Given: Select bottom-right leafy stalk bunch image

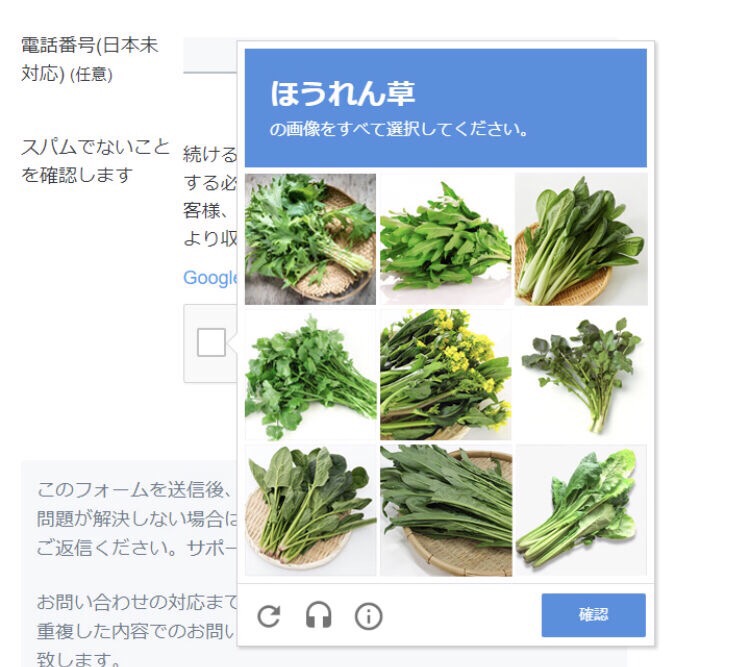Looking at the screenshot, I should coord(581,510).
